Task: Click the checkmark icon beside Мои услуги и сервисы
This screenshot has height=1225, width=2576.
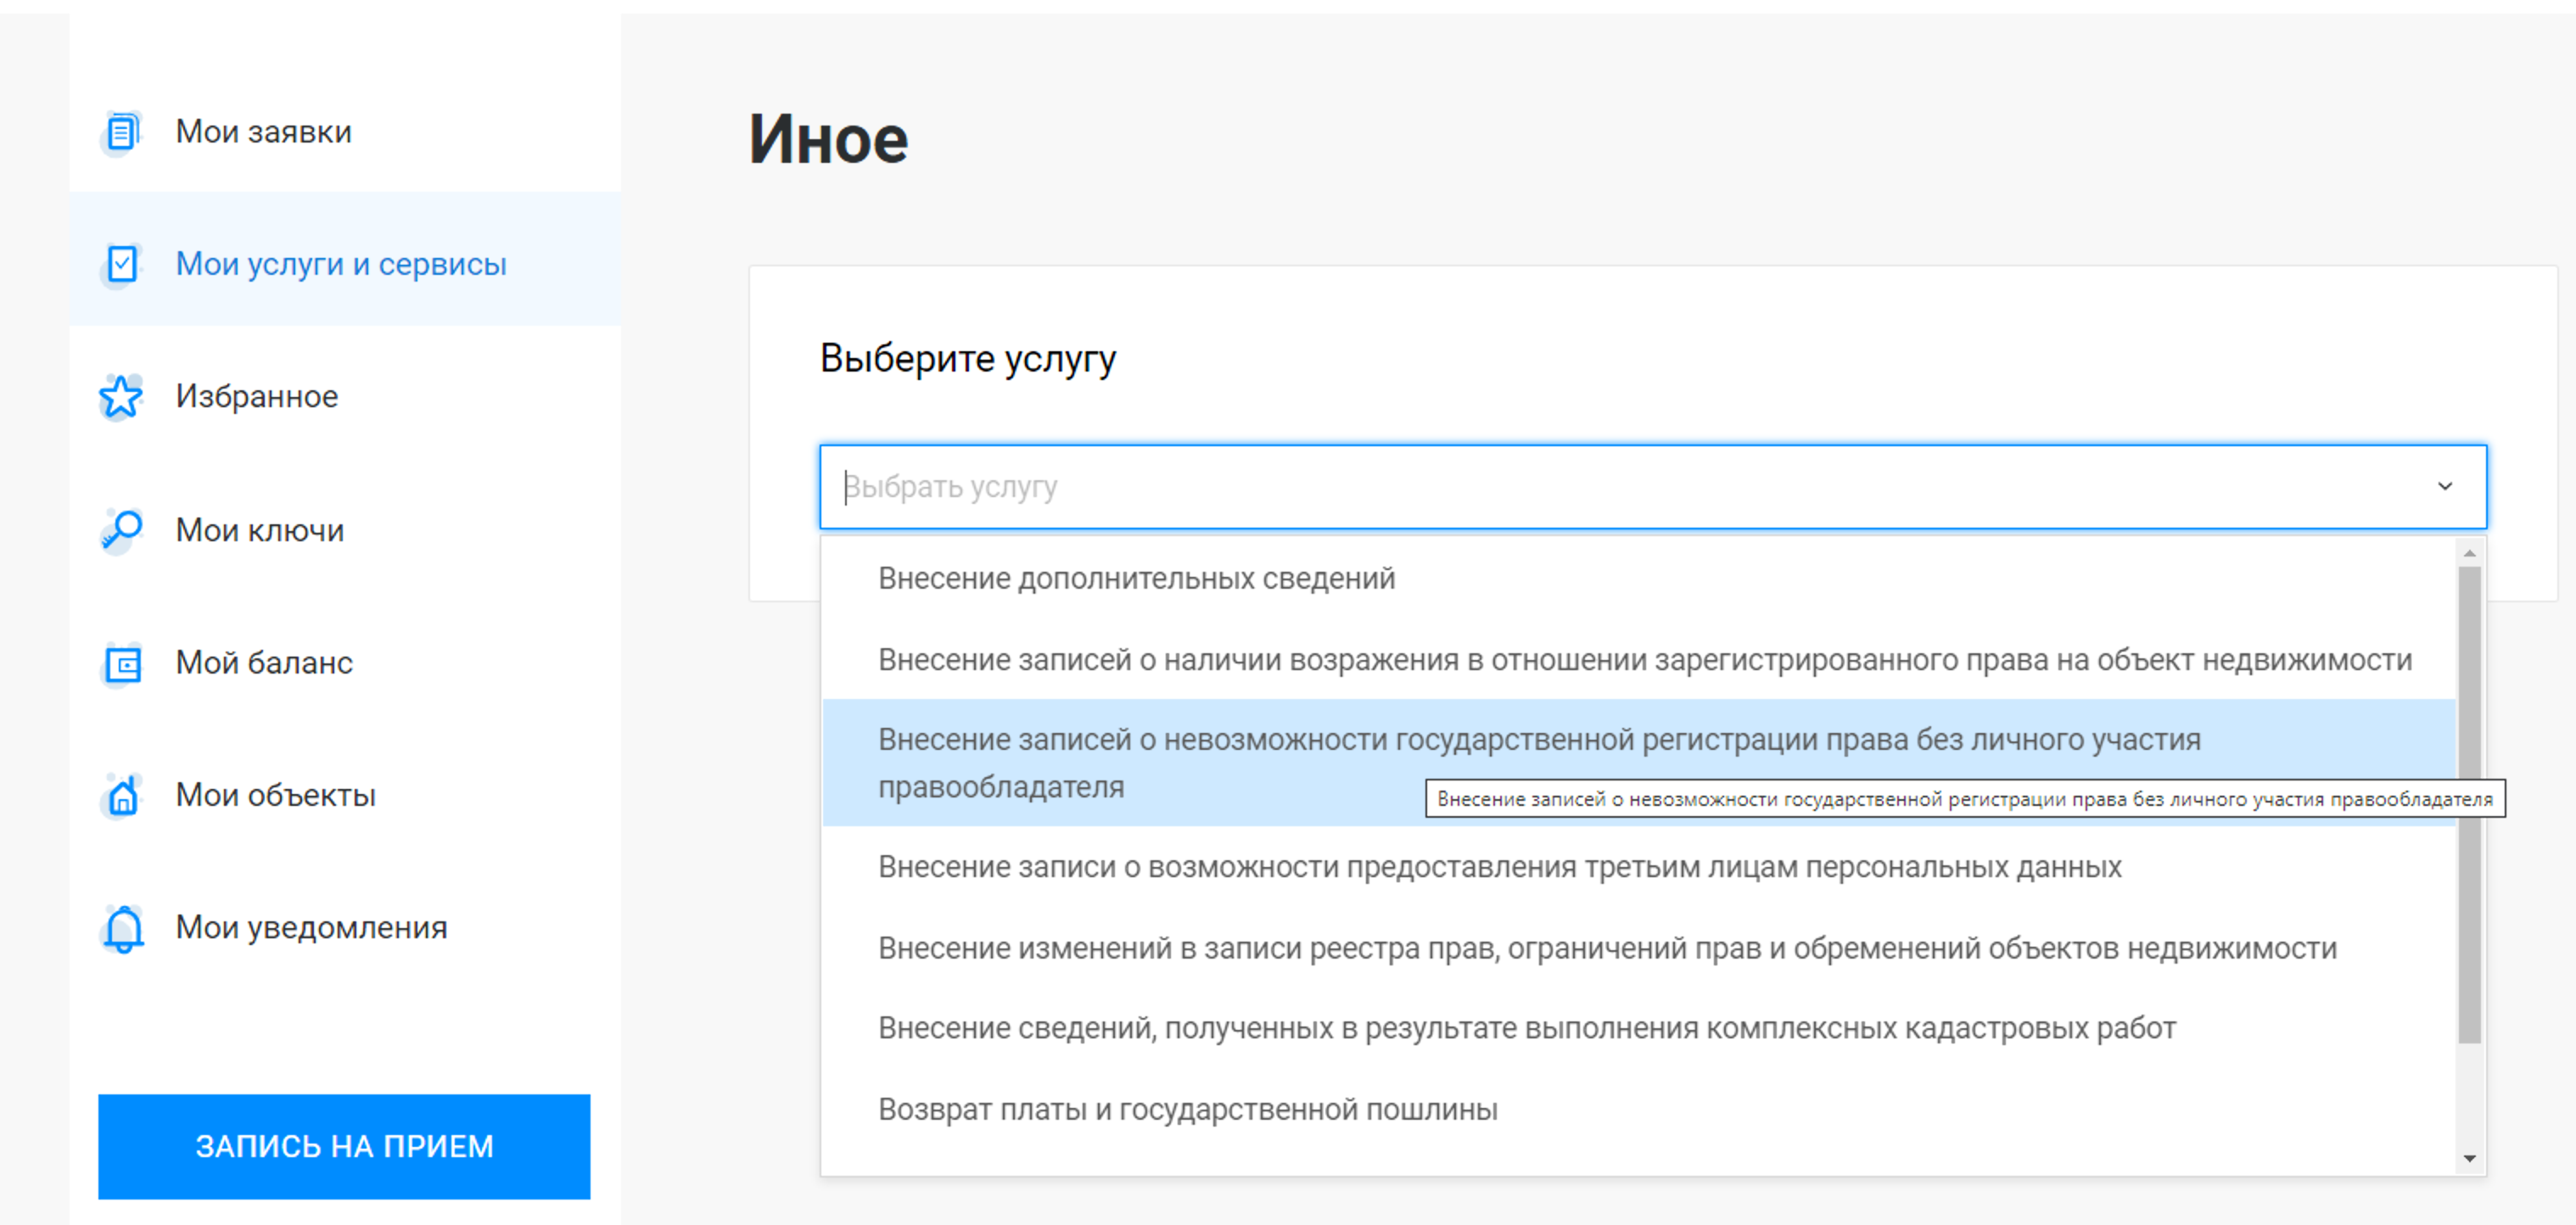Action: 121,264
